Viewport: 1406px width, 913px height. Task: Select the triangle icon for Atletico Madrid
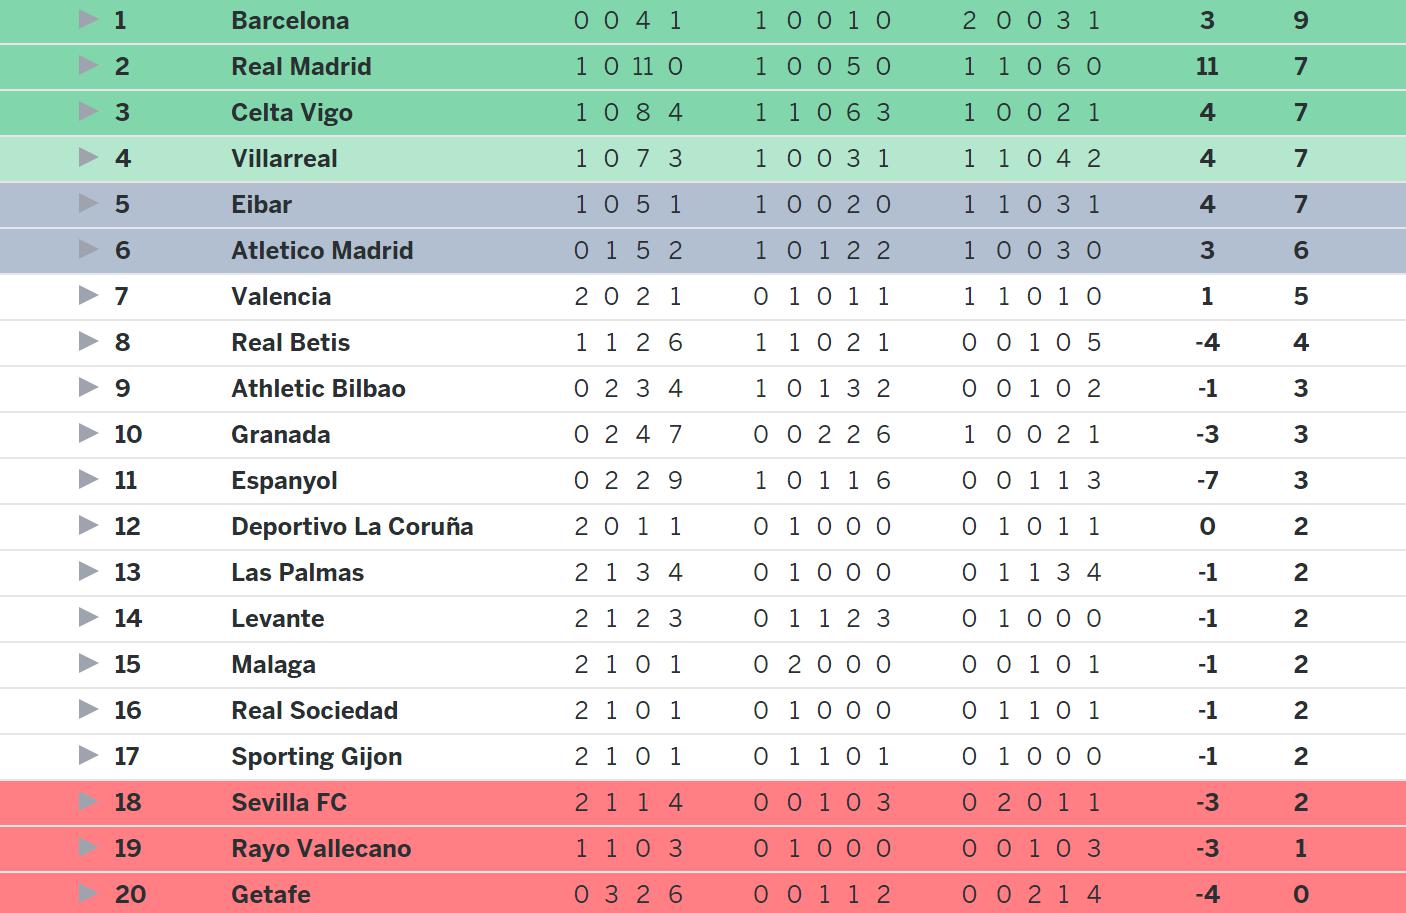(x=89, y=250)
